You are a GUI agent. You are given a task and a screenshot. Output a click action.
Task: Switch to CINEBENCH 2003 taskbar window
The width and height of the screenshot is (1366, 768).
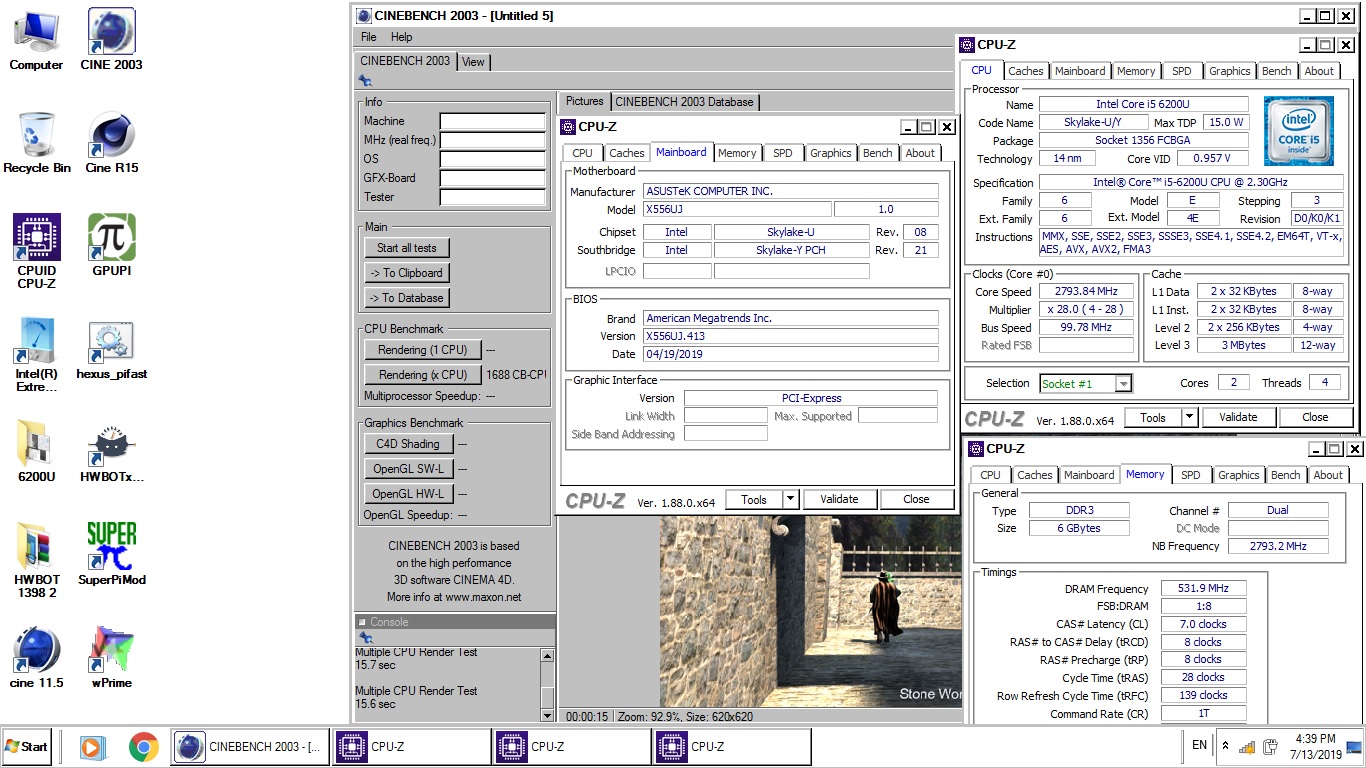[x=250, y=746]
